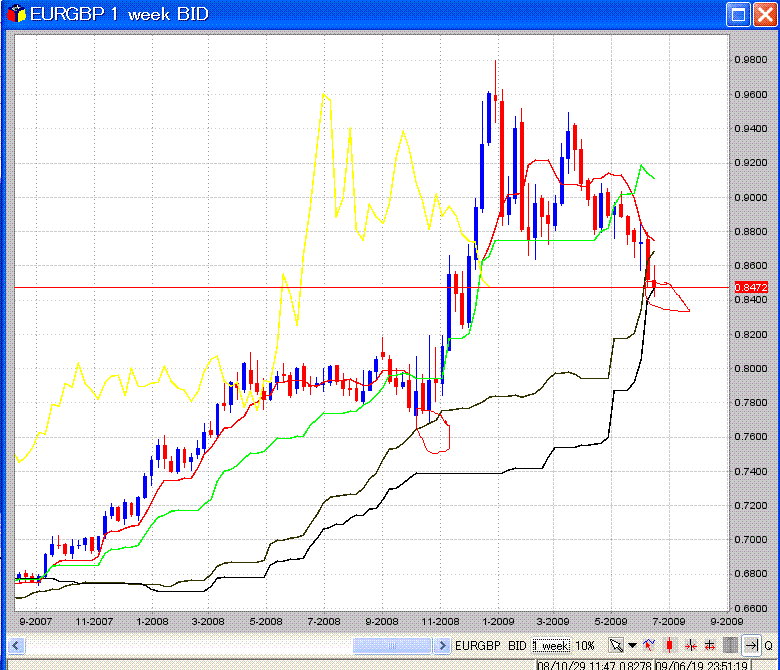The image size is (780, 670).
Task: Click the 08/10/29 11:47 0.8278 status field
Action: 595,666
